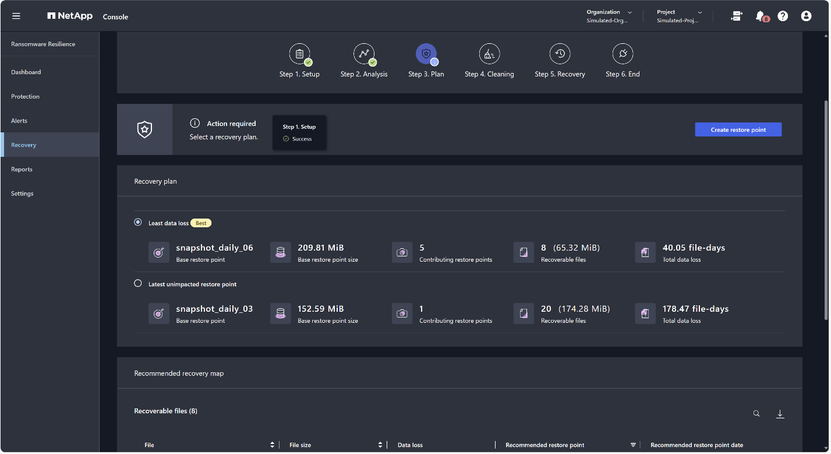
Task: Go to Dashboard in the sidebar
Action: click(x=26, y=72)
